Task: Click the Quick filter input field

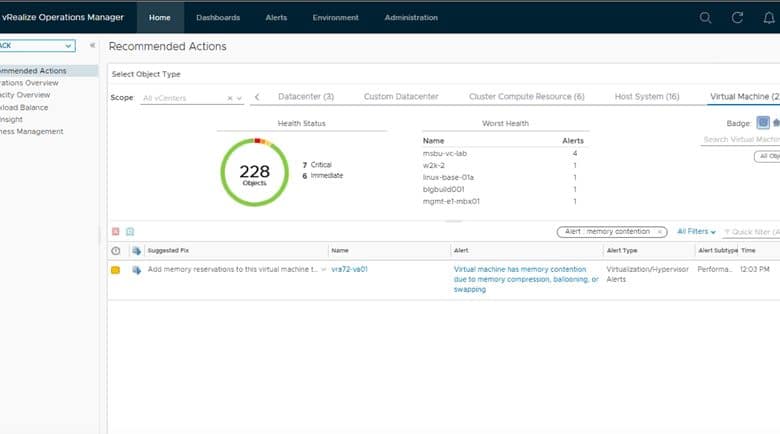Action: (x=751, y=232)
